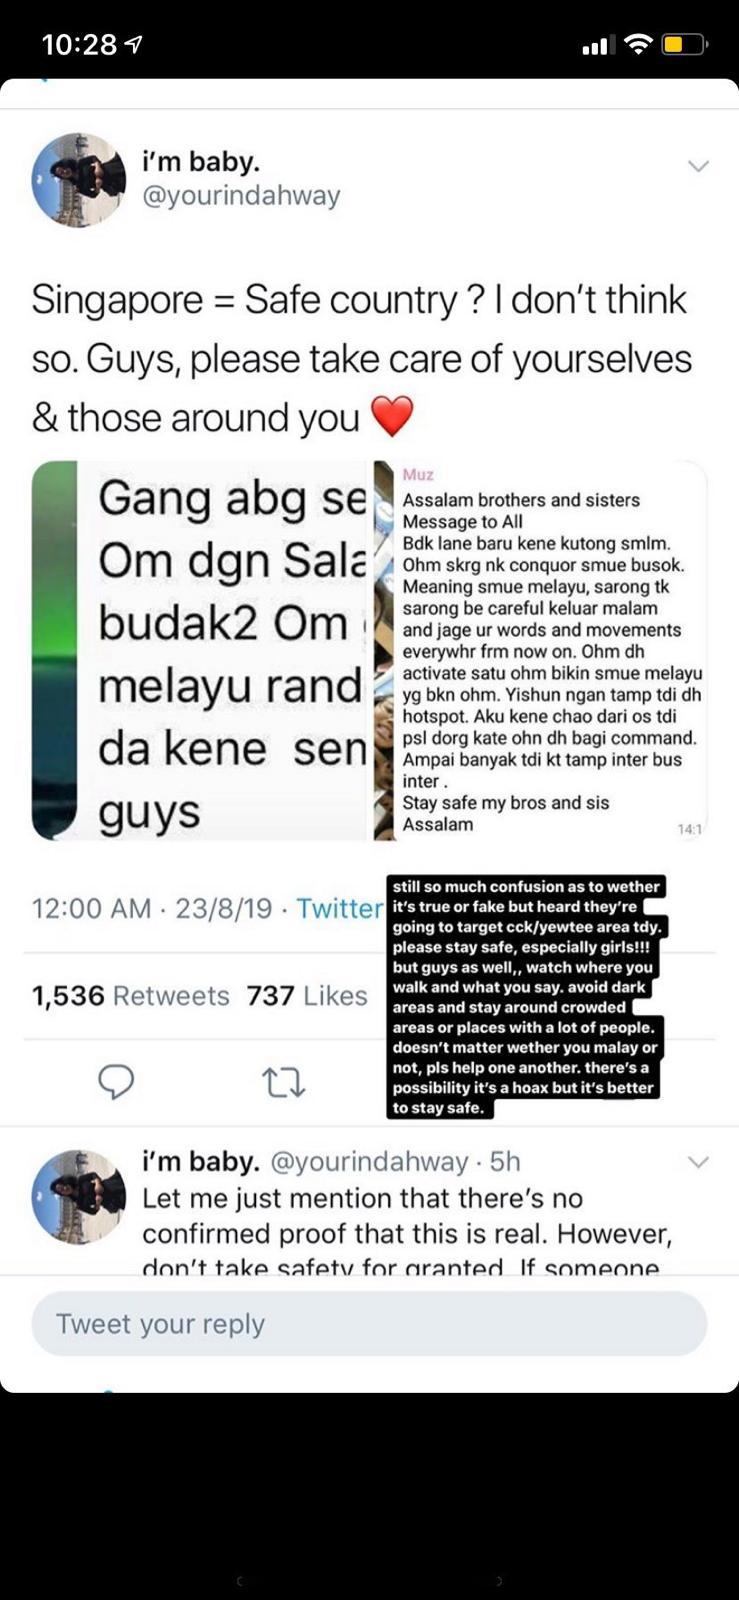Viewport: 739px width, 1600px height.
Task: Tap the reply speech bubble icon
Action: coord(116,1081)
